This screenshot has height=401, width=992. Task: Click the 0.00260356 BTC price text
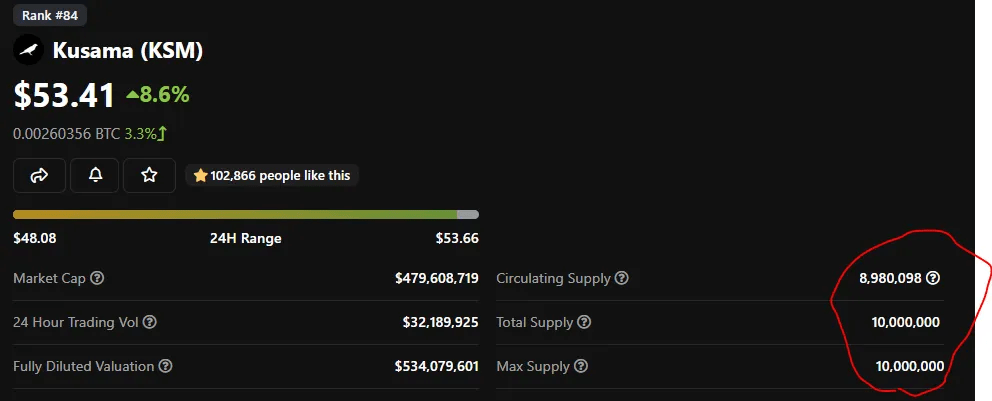[x=66, y=133]
